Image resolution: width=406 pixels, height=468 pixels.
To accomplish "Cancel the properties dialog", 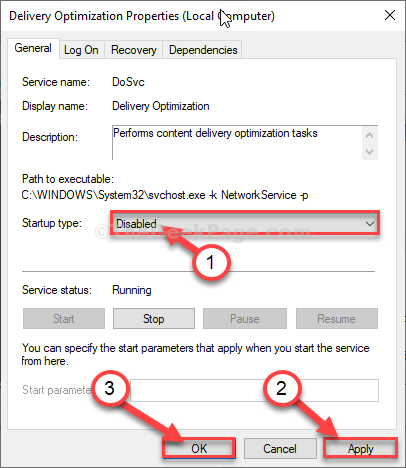I will click(x=280, y=448).
